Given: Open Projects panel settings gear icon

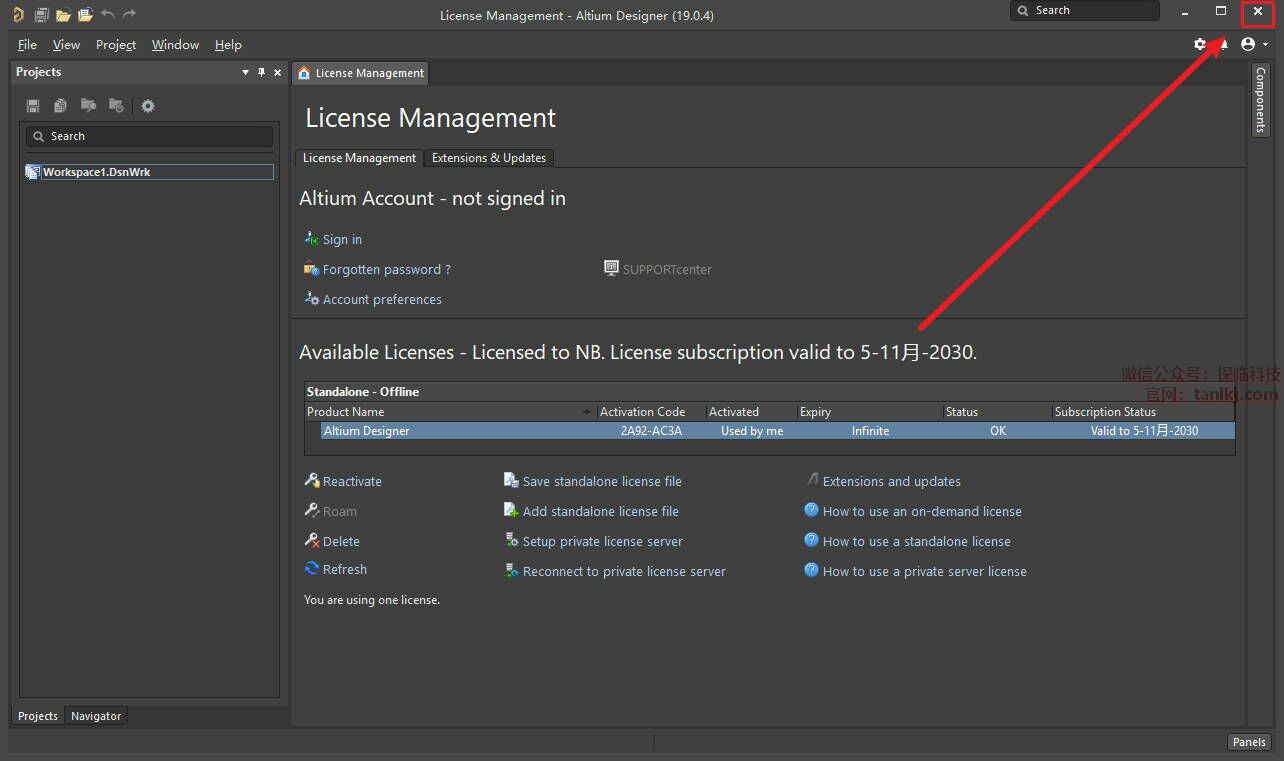Looking at the screenshot, I should click(x=148, y=106).
